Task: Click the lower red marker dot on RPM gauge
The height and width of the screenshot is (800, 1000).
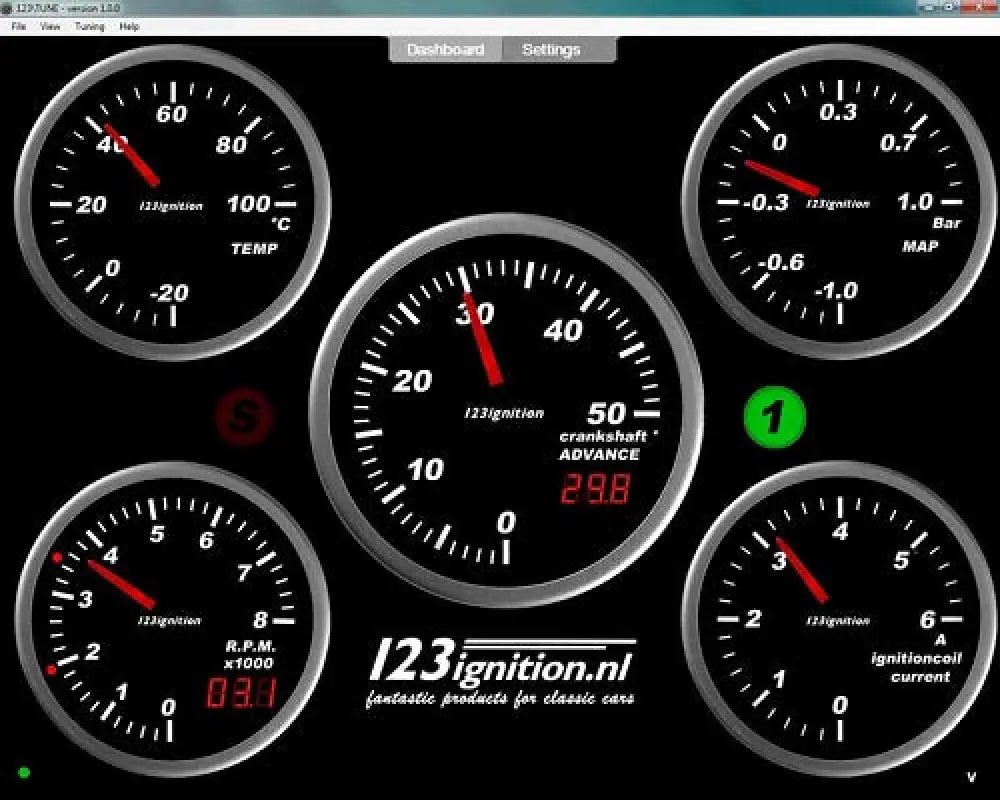Action: coord(51,669)
